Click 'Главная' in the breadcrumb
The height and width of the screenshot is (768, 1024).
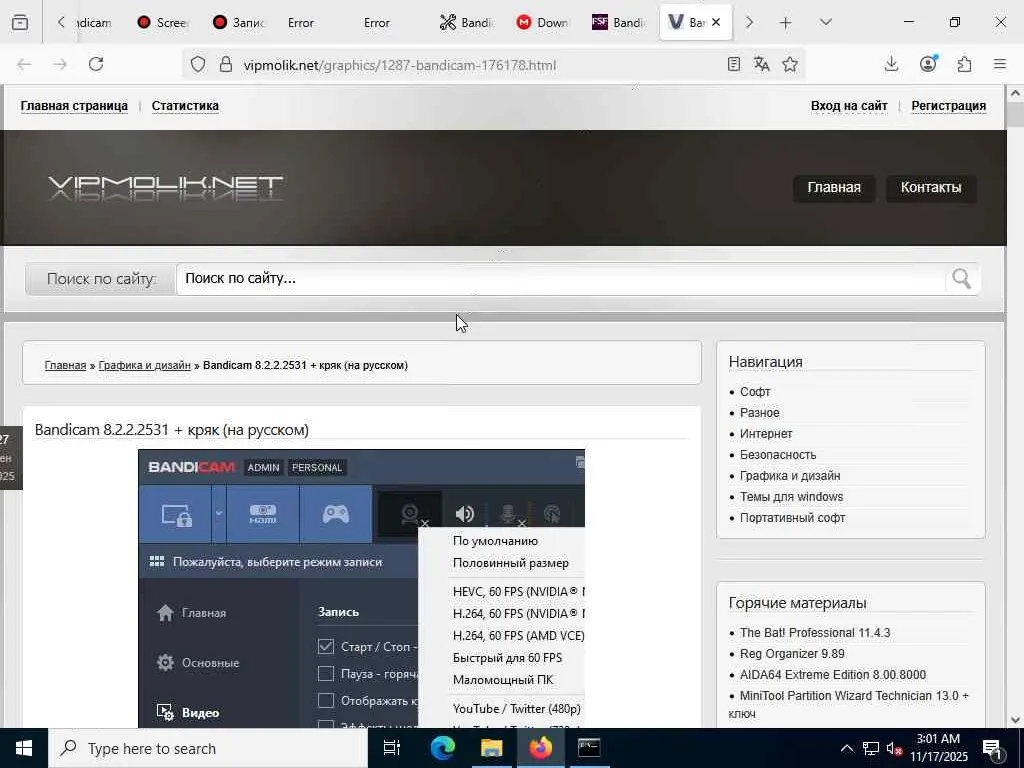click(65, 366)
